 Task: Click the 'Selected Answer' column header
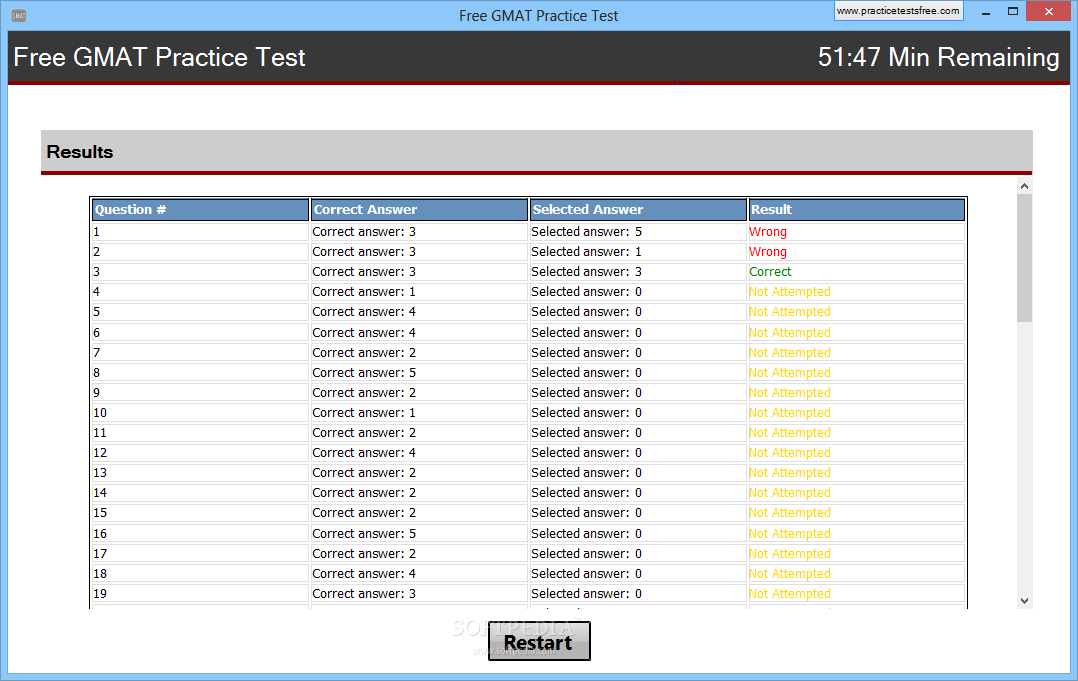click(x=638, y=210)
